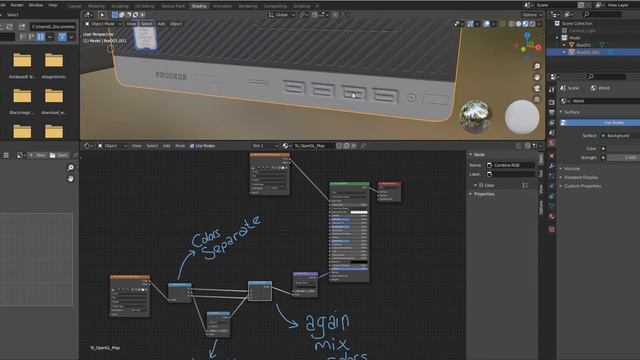This screenshot has width=640, height=360.
Task: Click the file browser path field
Action: 53,27
